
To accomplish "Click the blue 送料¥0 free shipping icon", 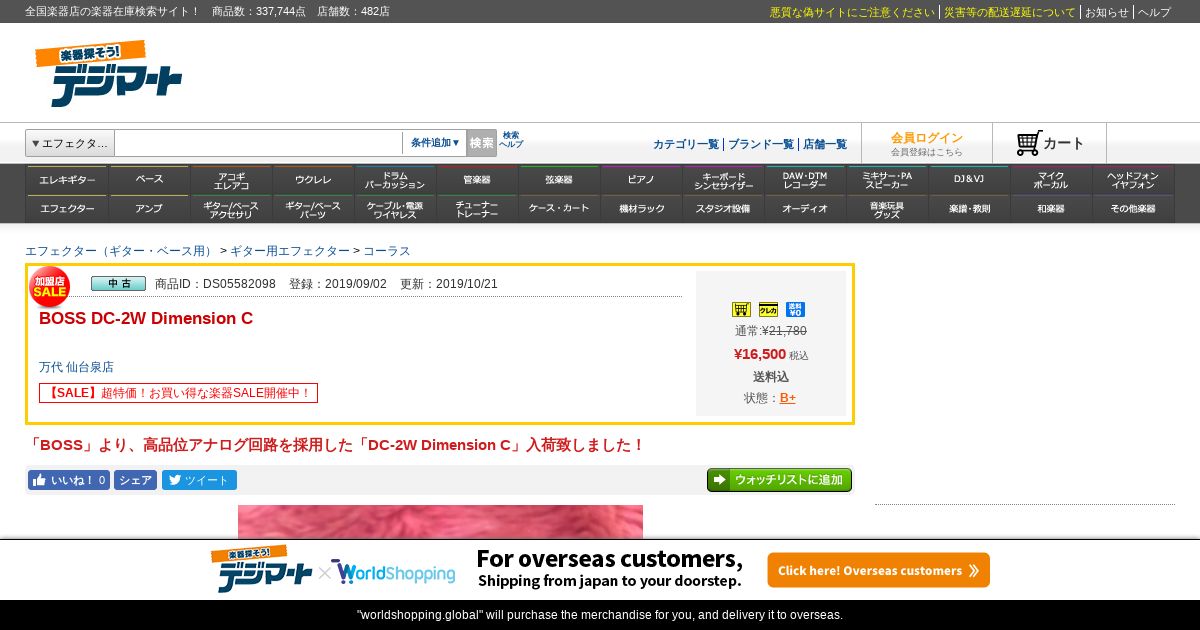I will click(795, 310).
